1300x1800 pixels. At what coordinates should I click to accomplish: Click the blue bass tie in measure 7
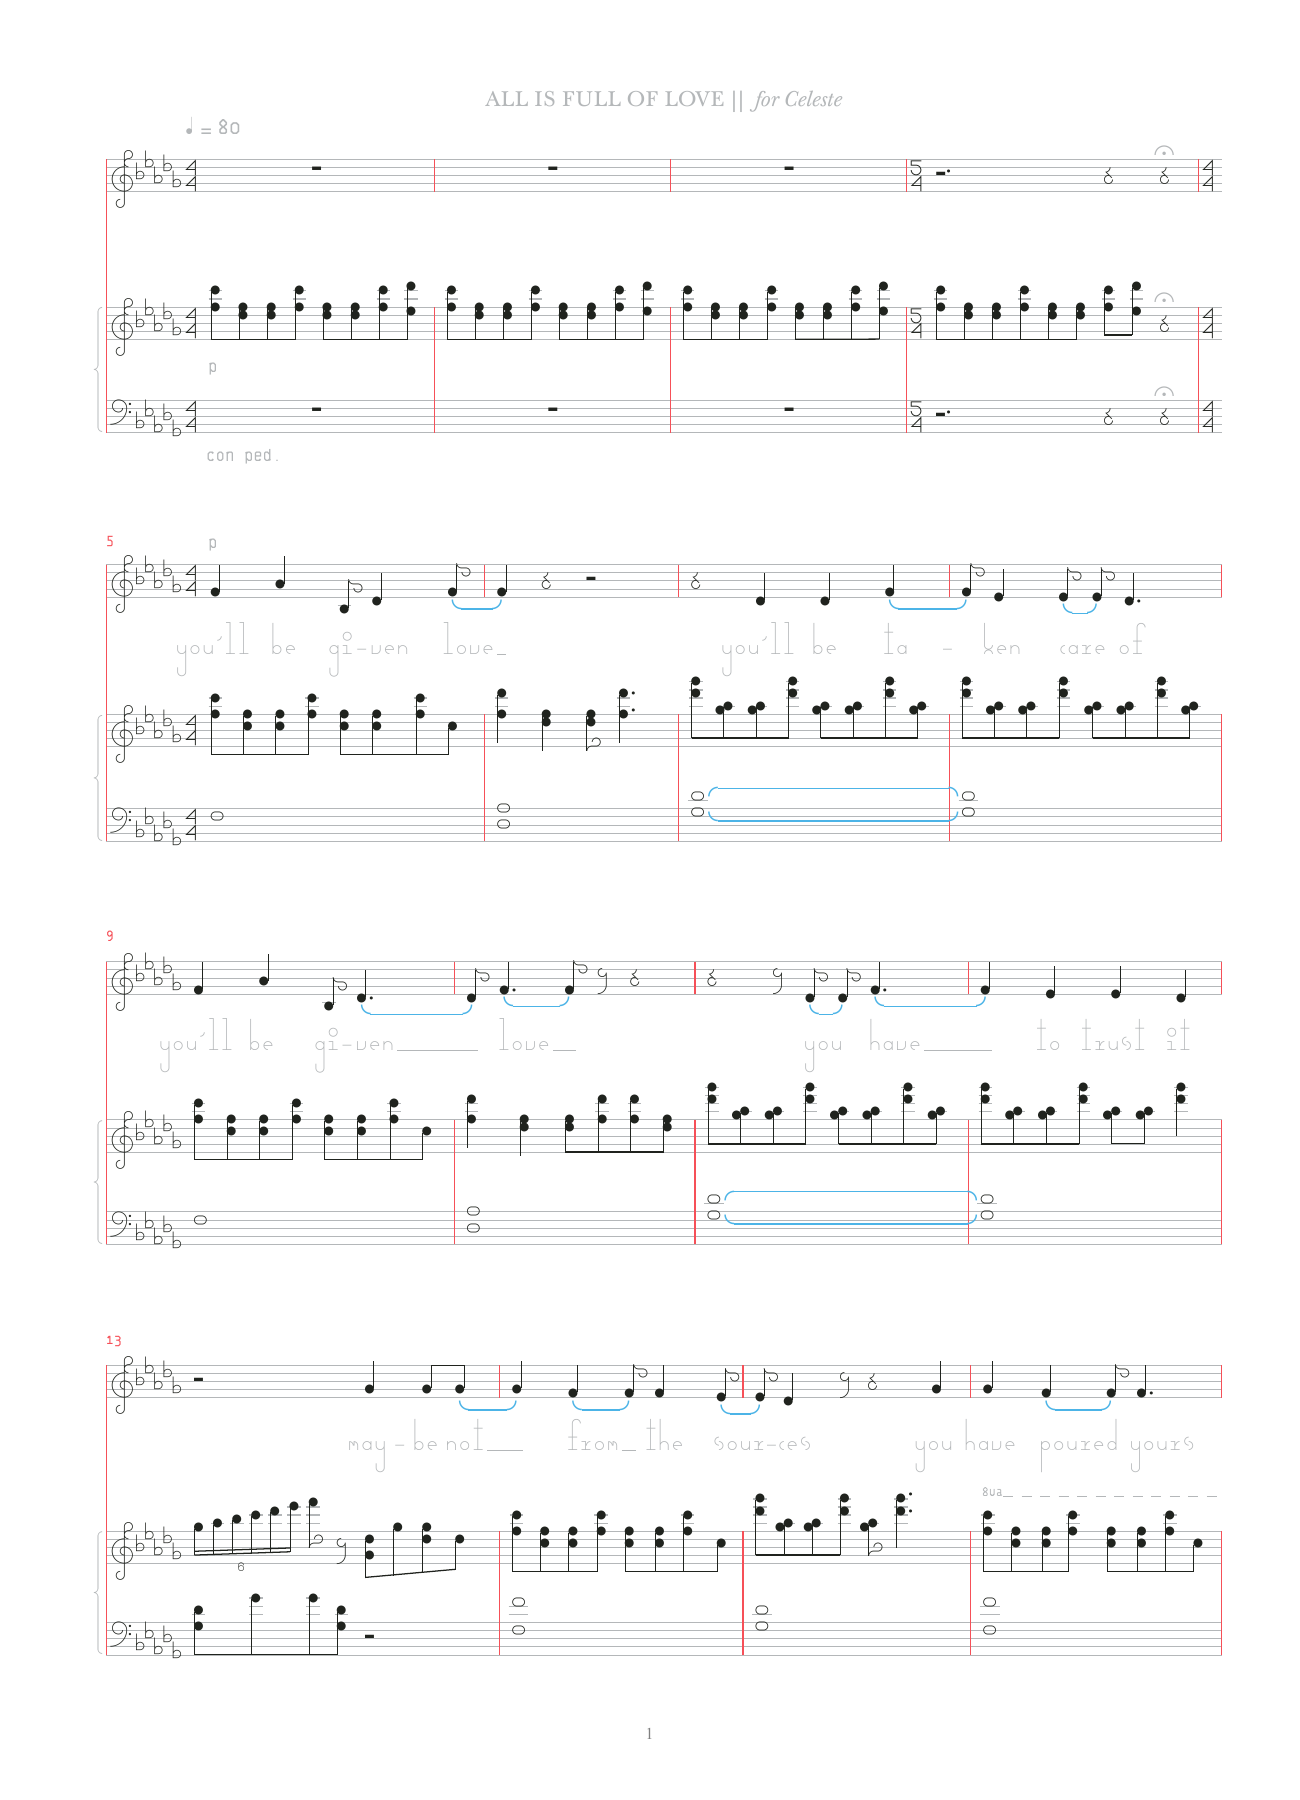(832, 804)
